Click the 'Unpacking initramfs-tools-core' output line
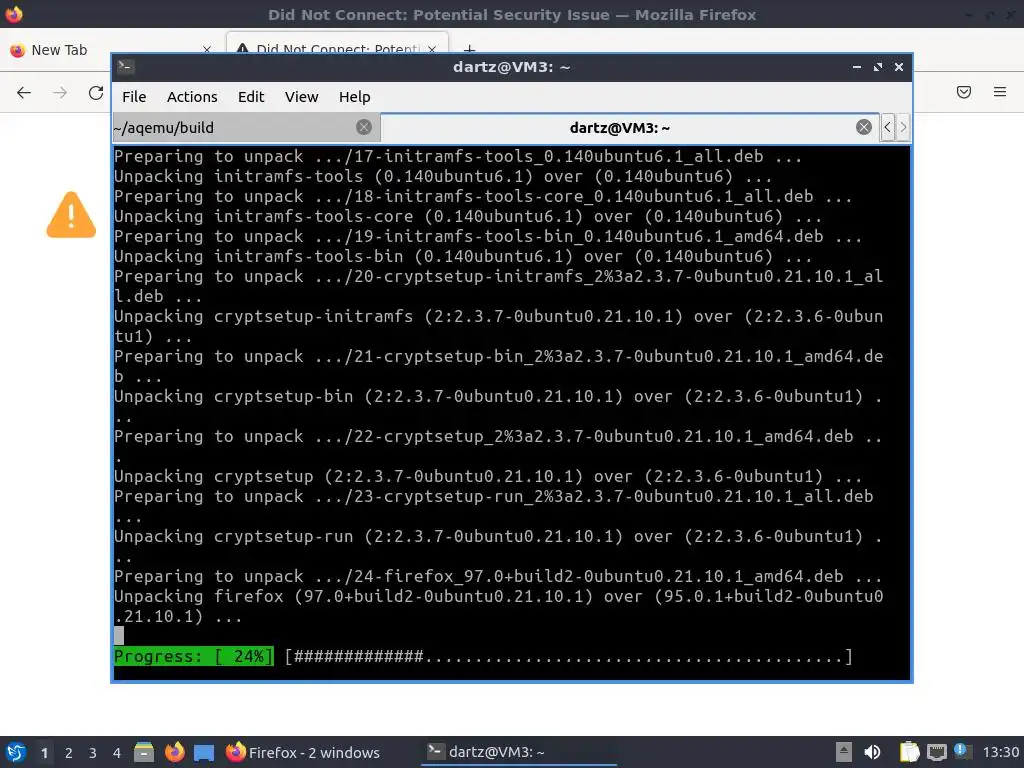This screenshot has width=1024, height=768. coord(468,216)
